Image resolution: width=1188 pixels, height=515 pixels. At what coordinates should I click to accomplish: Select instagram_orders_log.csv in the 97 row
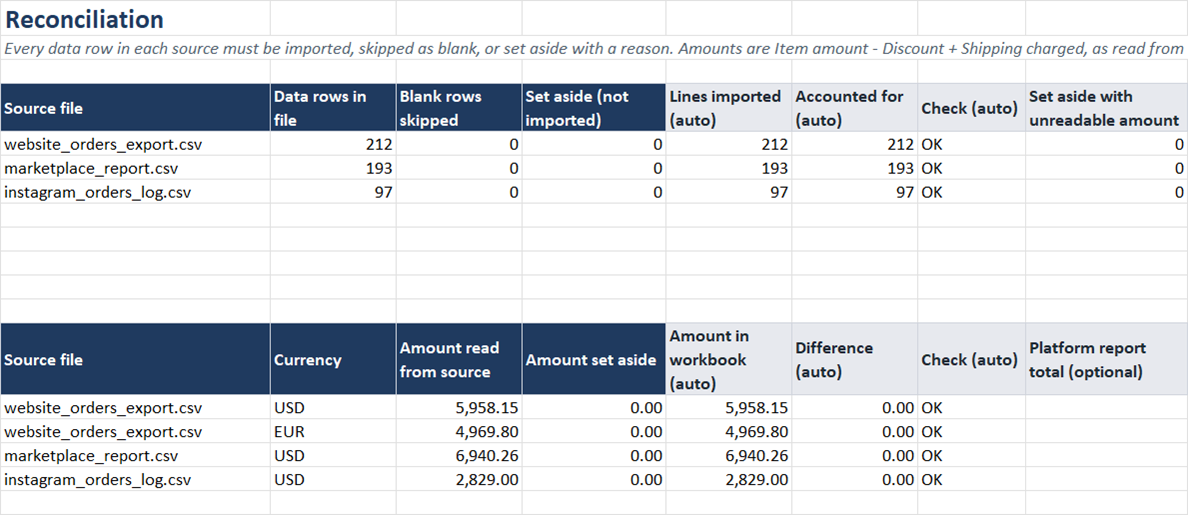[x=136, y=192]
